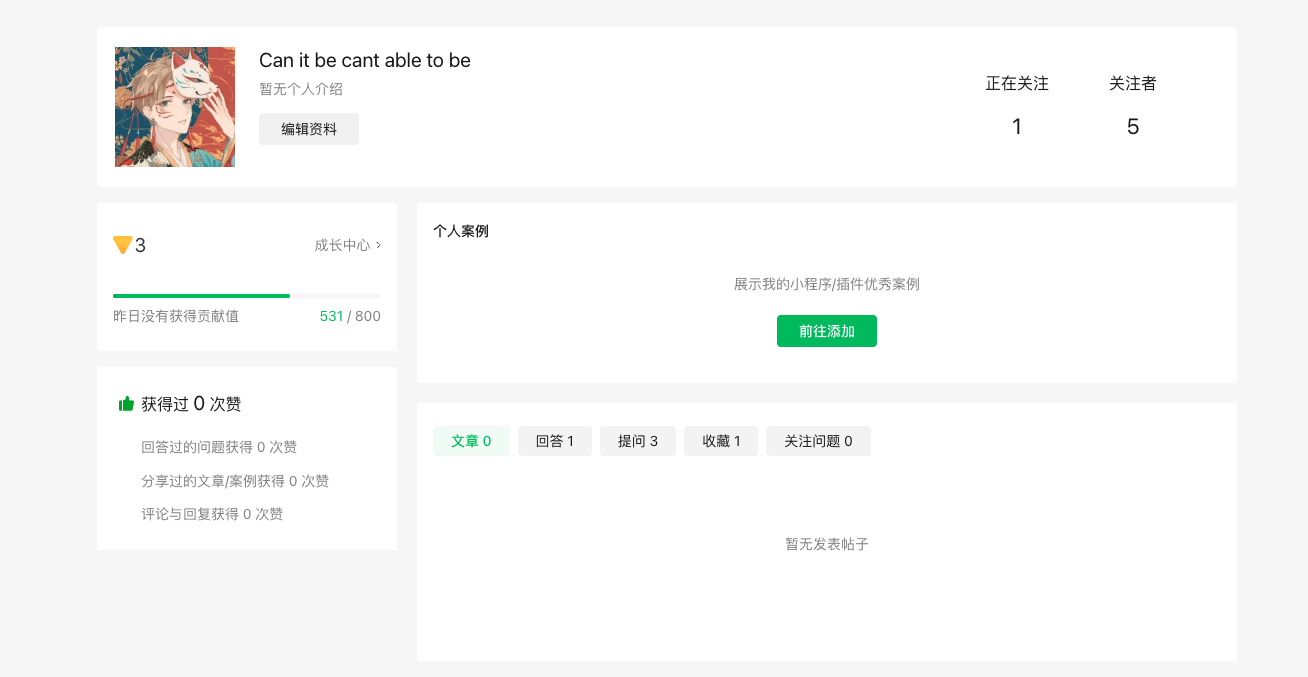
Task: Click 展示我的小程序/插件优秀案例 text
Action: 827,284
